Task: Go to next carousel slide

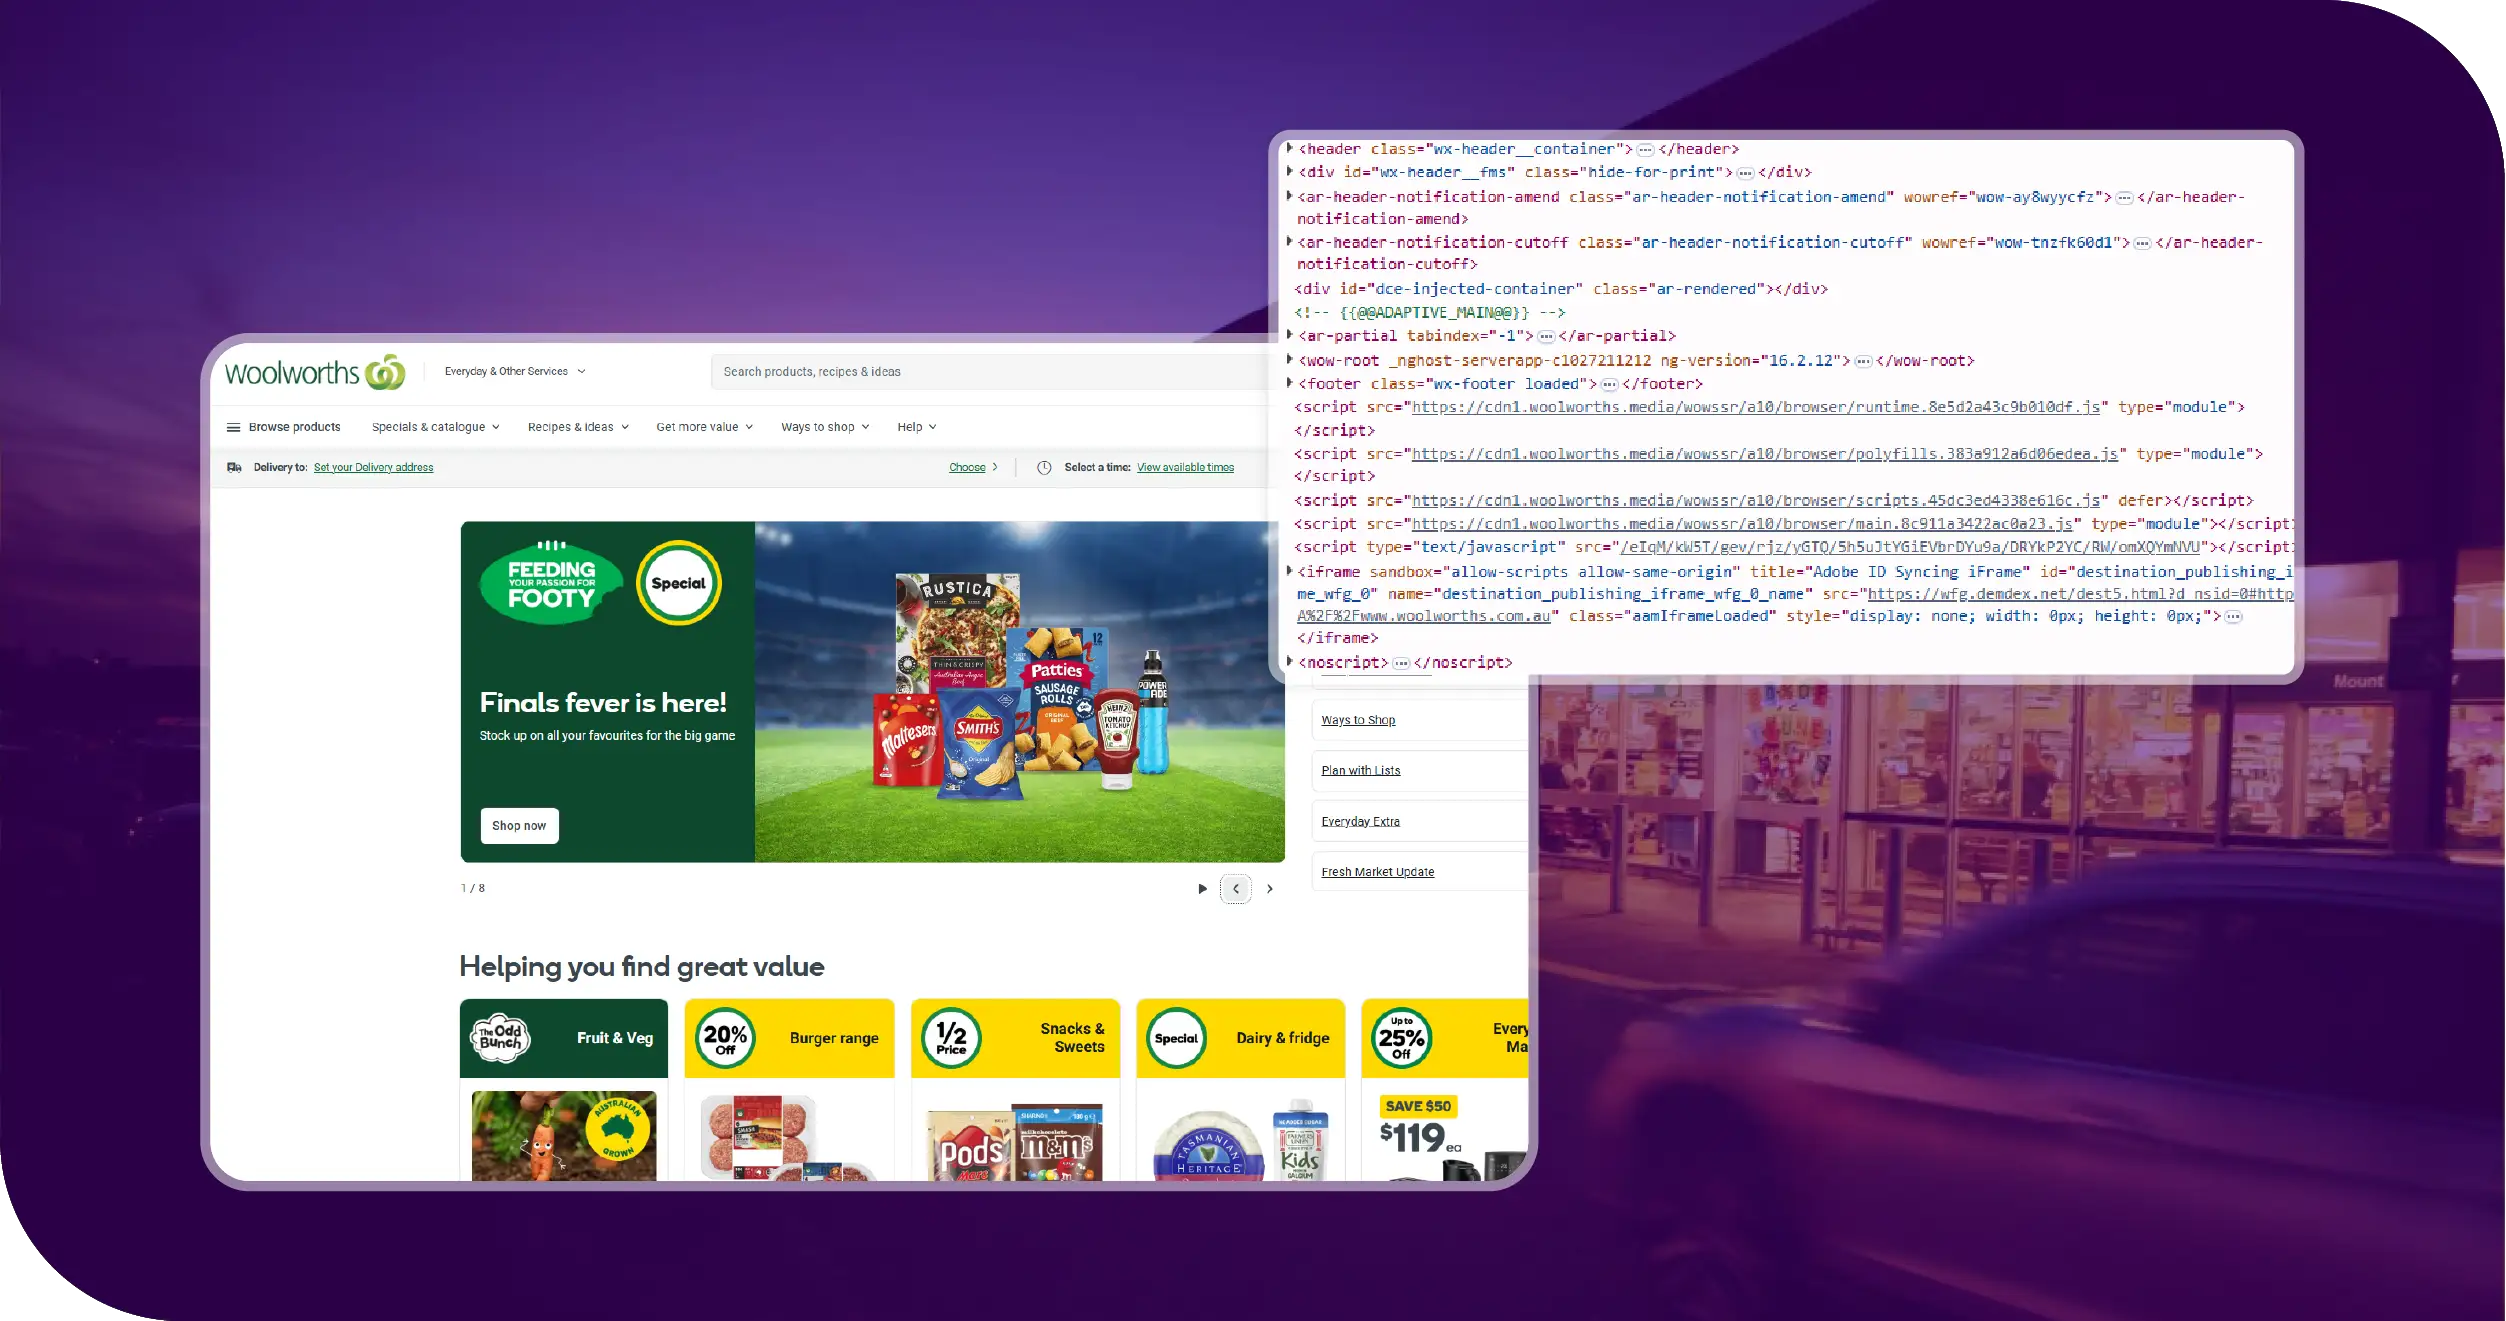Action: [x=1269, y=888]
